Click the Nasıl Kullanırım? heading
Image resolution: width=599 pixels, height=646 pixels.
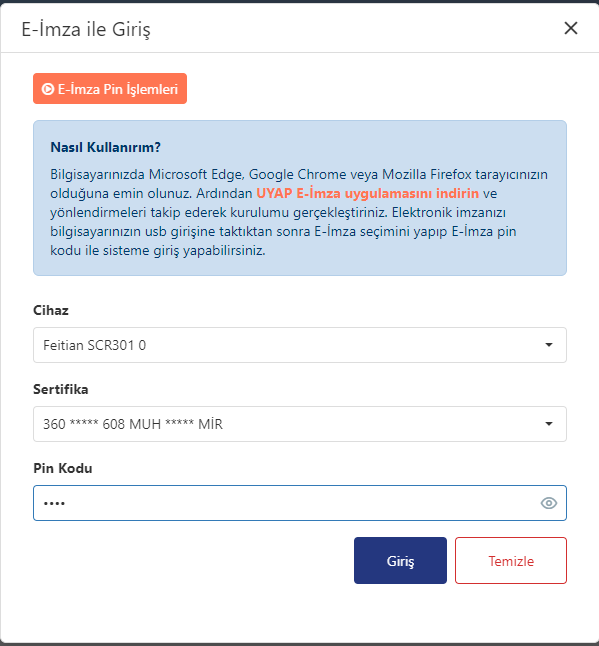pos(105,147)
